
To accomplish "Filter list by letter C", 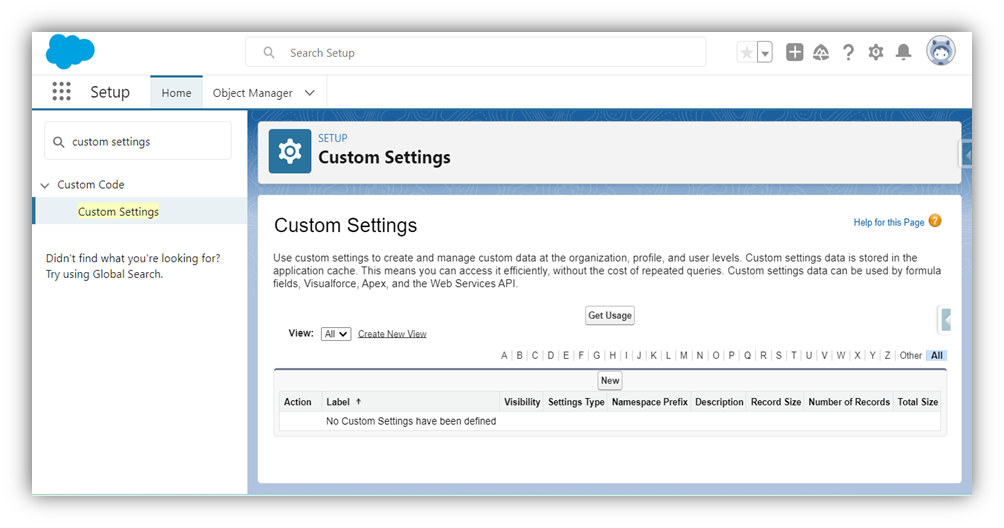I will pyautogui.click(x=535, y=355).
